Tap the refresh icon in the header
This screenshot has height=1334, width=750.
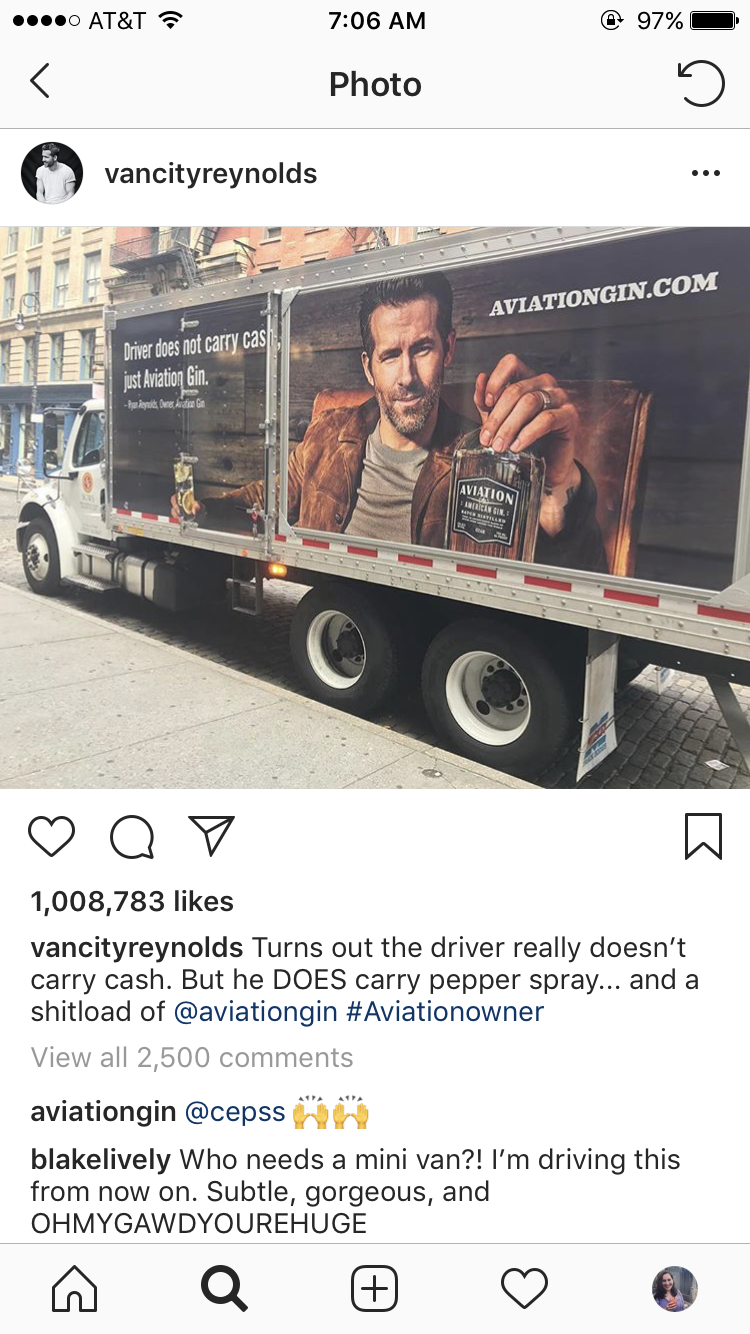(x=701, y=83)
